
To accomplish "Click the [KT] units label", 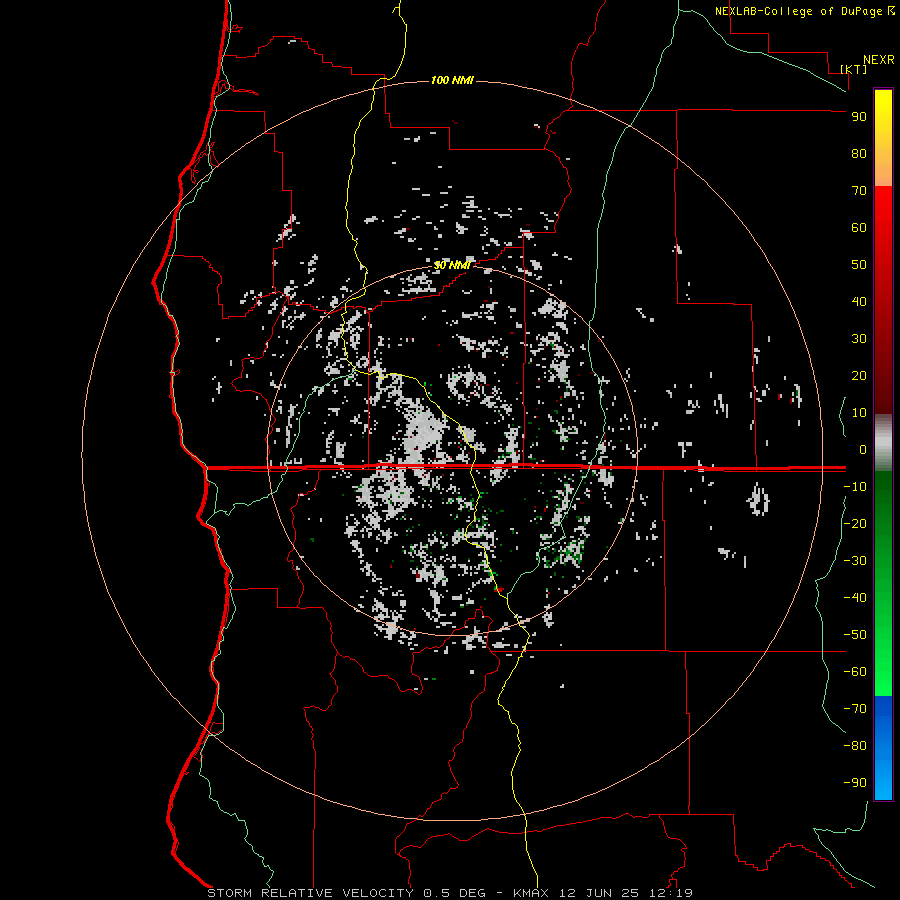I will tap(854, 69).
